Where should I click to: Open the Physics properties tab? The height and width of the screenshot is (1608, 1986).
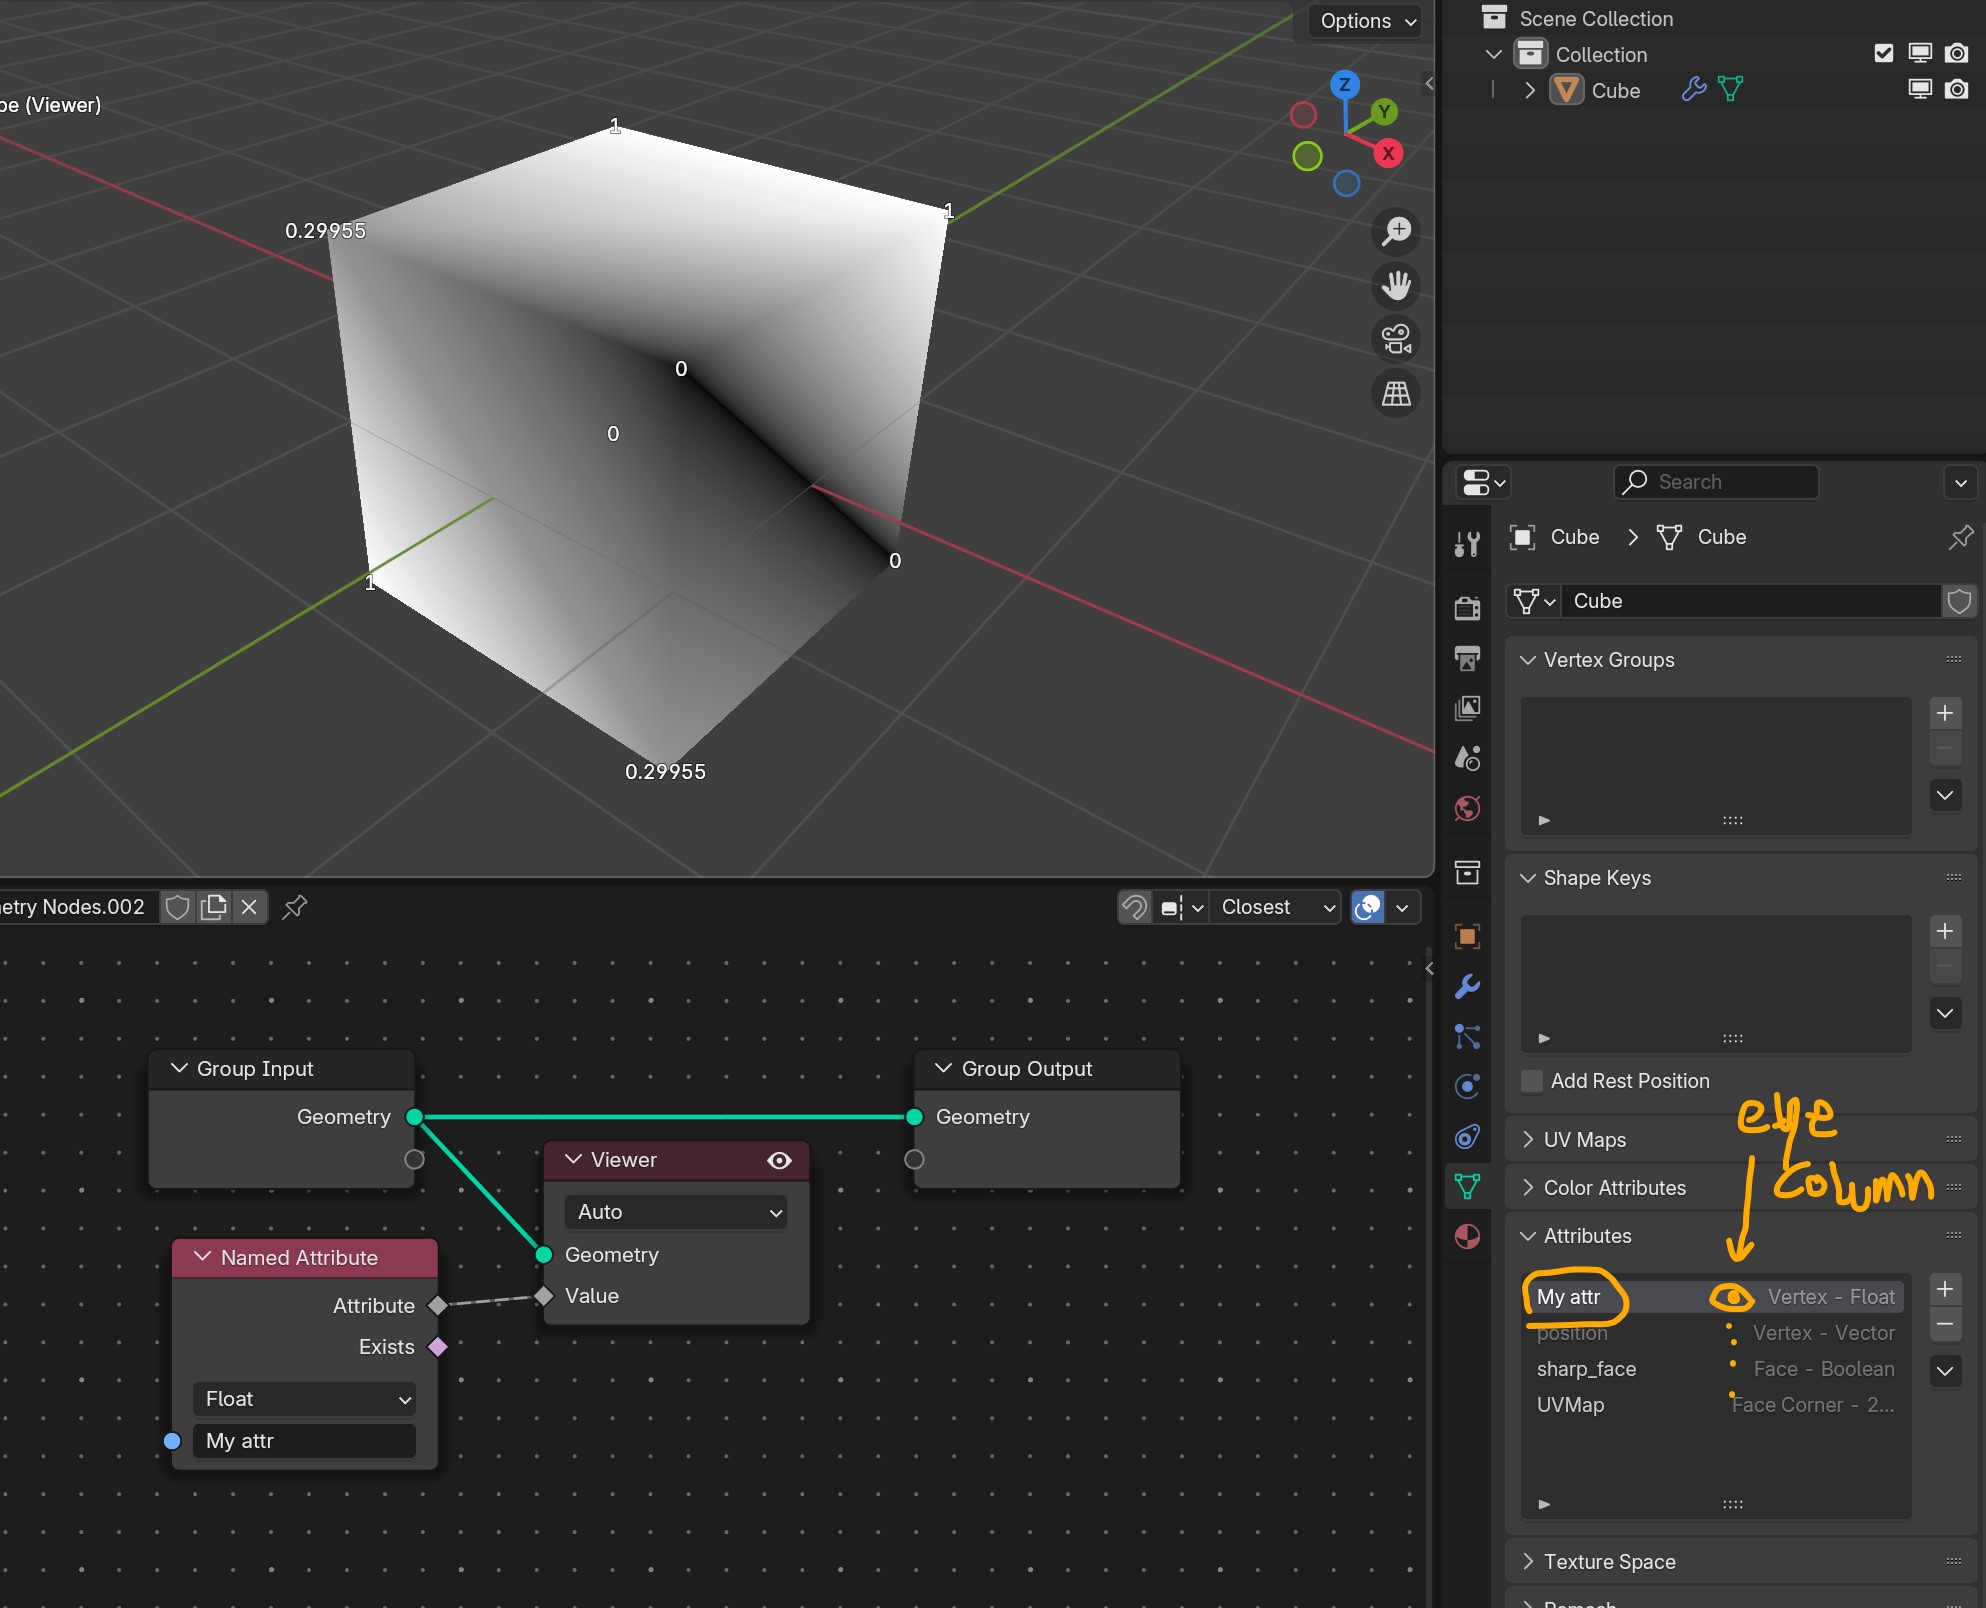click(1467, 1087)
